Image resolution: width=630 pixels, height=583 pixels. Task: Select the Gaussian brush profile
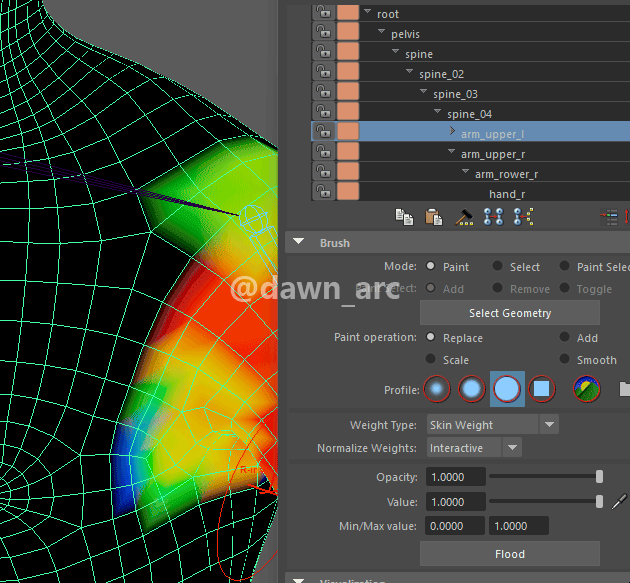437,388
